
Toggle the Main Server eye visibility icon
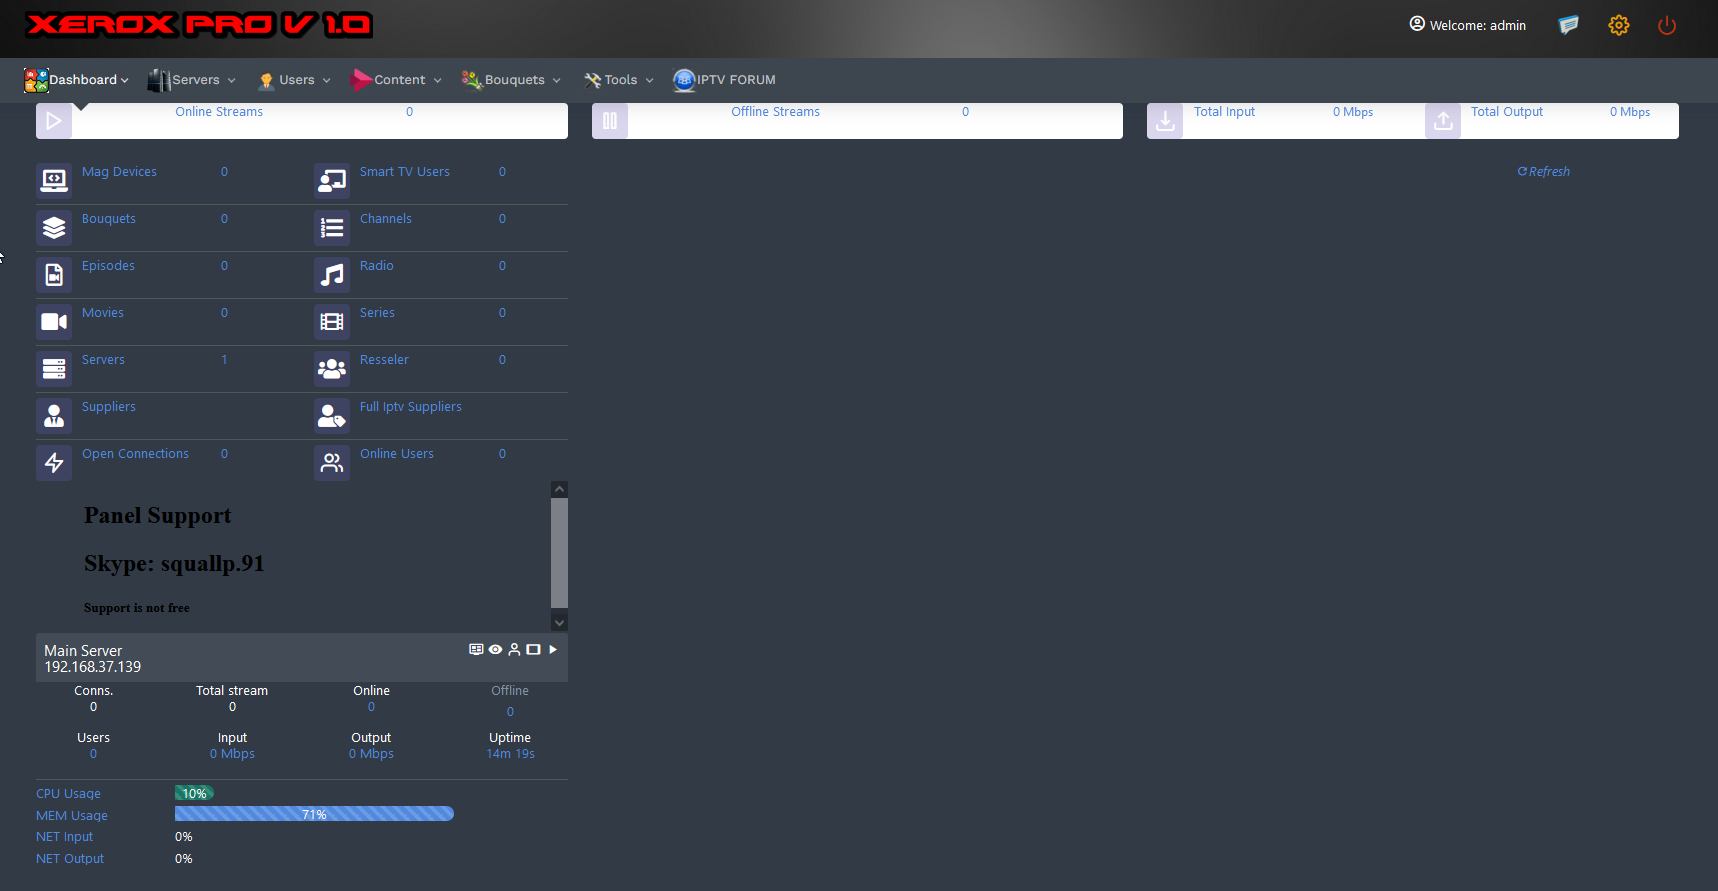click(x=495, y=650)
